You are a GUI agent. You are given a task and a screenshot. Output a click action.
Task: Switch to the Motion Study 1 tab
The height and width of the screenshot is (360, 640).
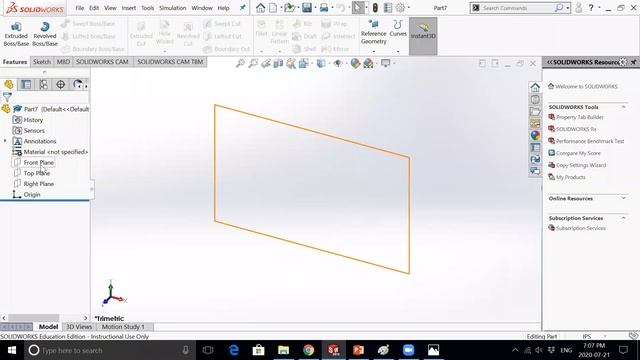pyautogui.click(x=123, y=327)
